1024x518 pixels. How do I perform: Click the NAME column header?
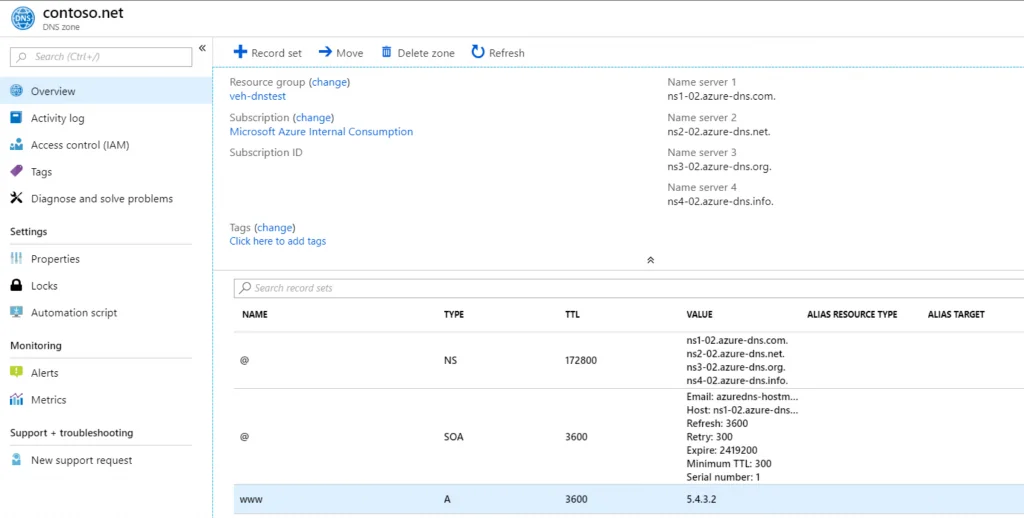(255, 314)
